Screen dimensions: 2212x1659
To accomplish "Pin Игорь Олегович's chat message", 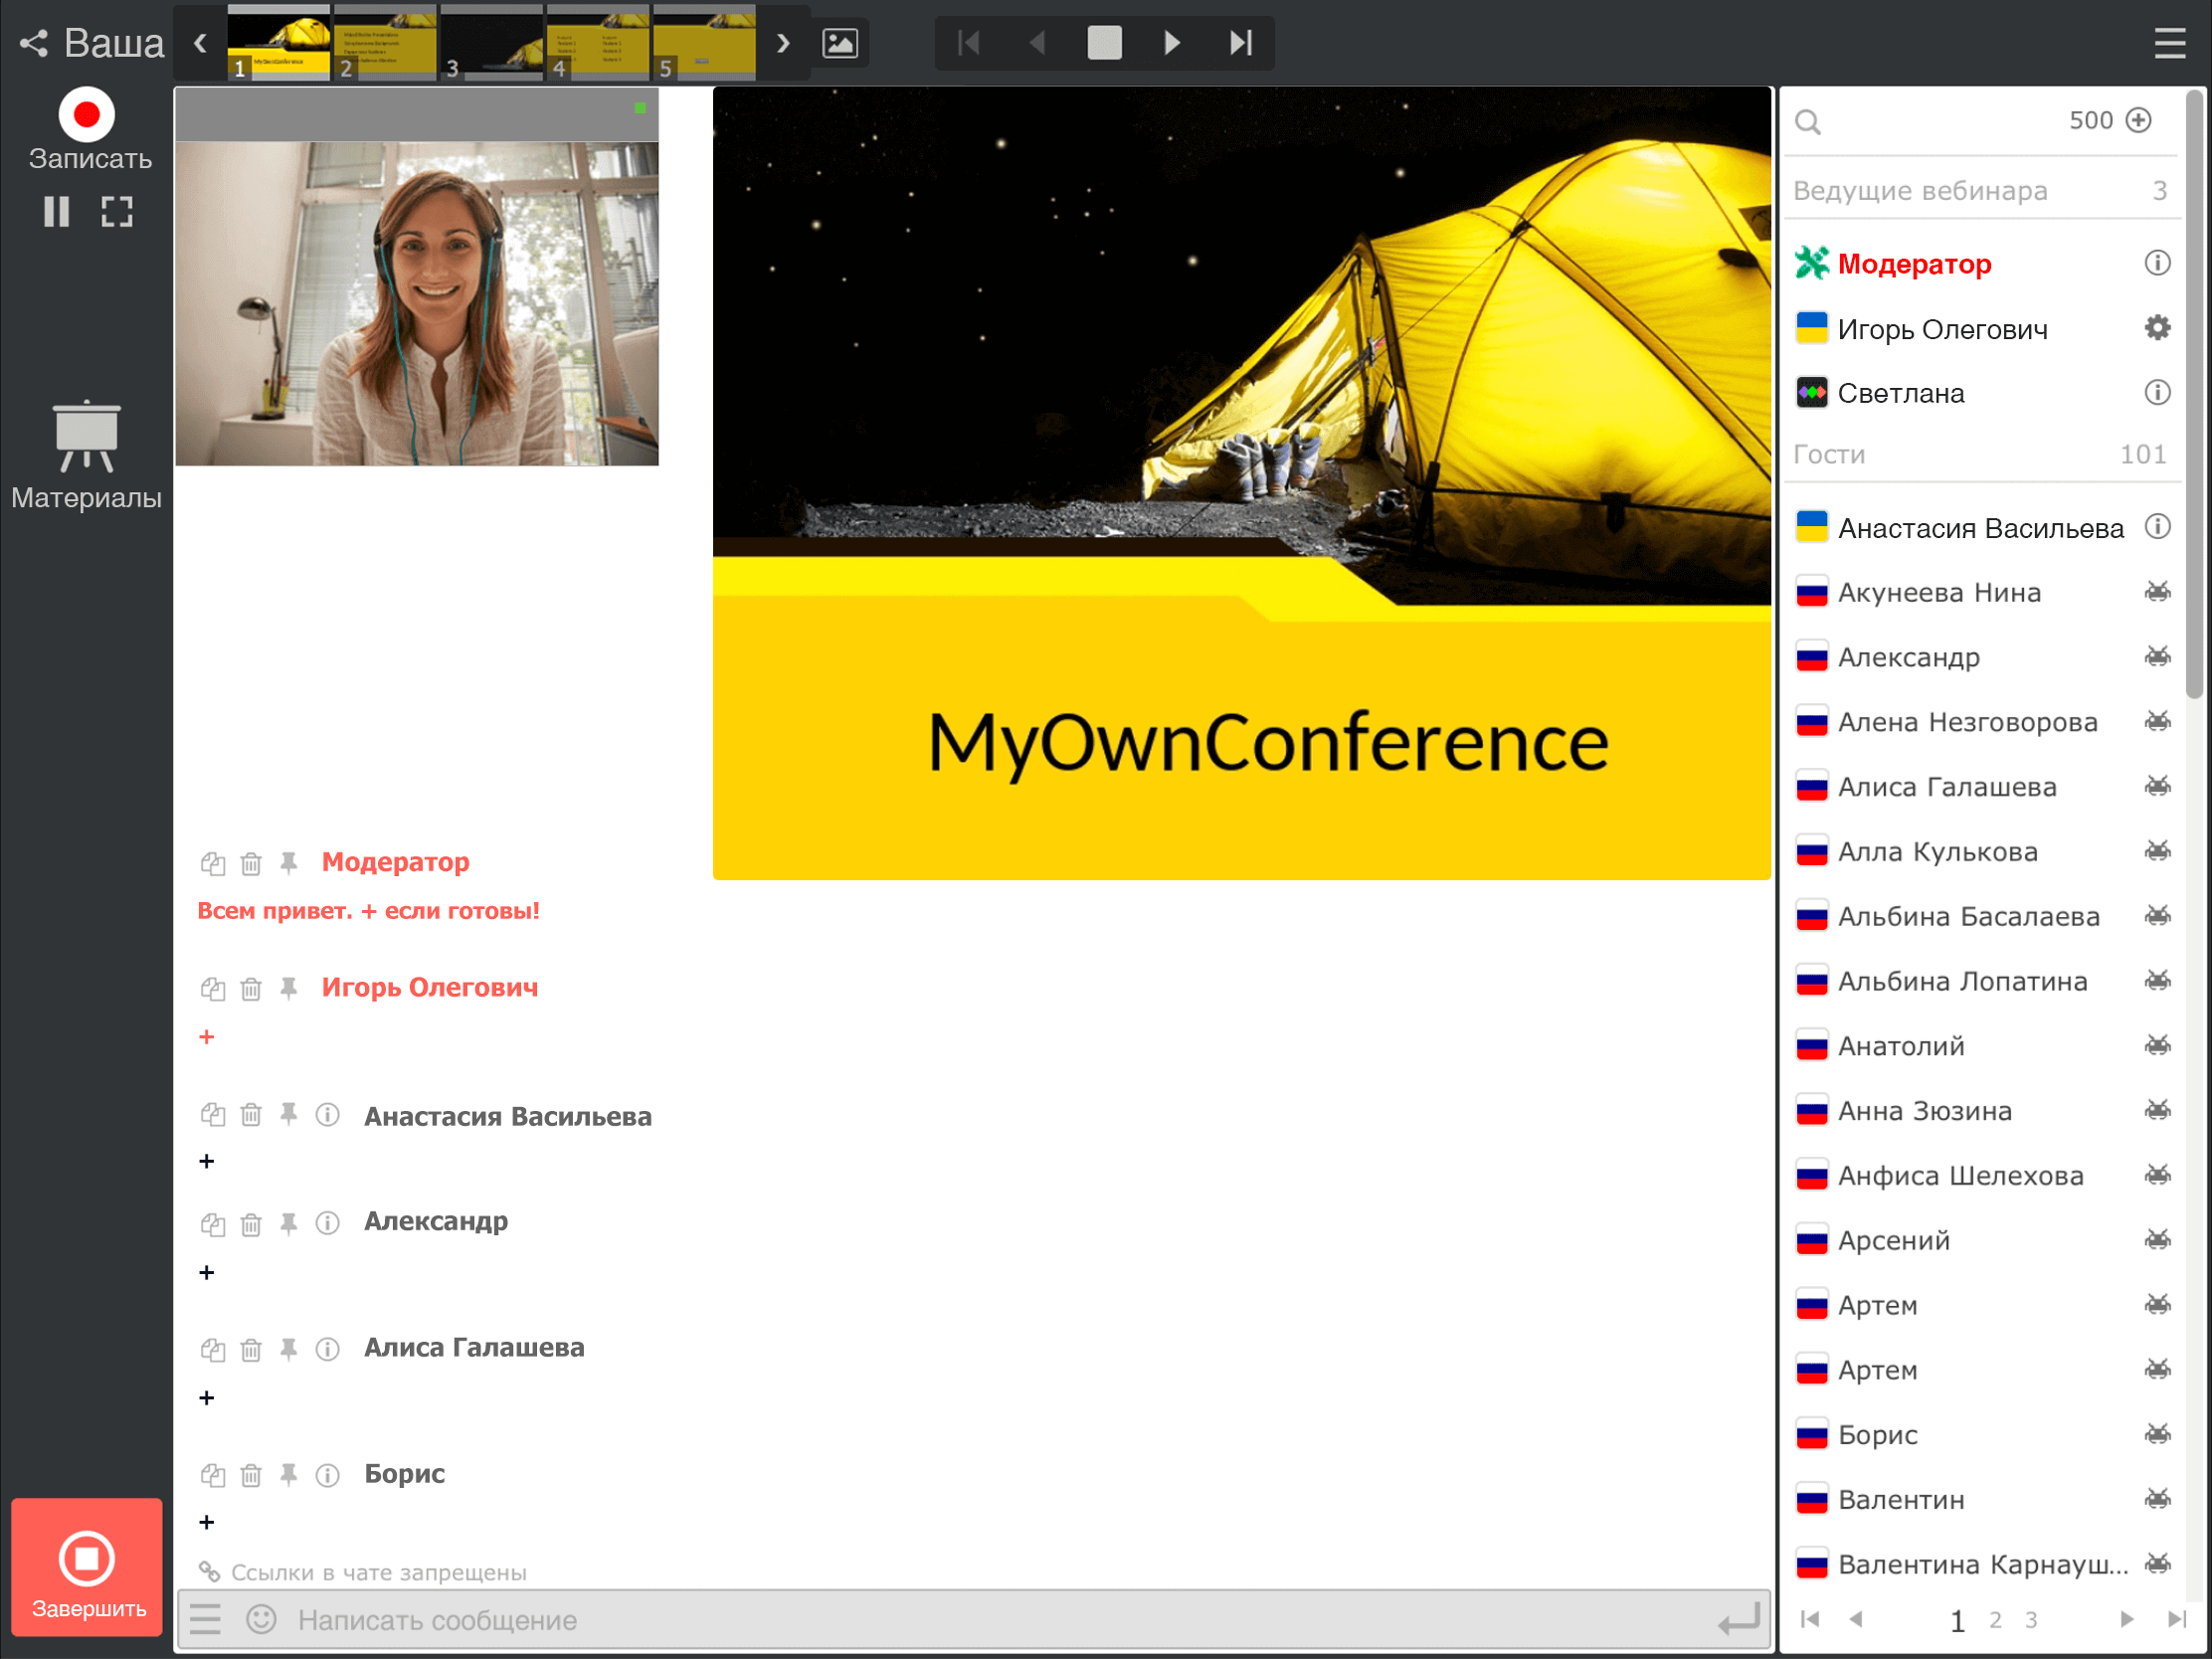I will coord(289,989).
